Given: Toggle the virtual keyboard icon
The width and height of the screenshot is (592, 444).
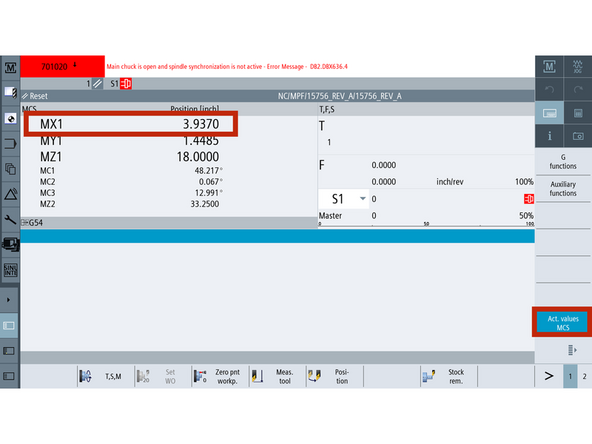Looking at the screenshot, I should pos(549,113).
